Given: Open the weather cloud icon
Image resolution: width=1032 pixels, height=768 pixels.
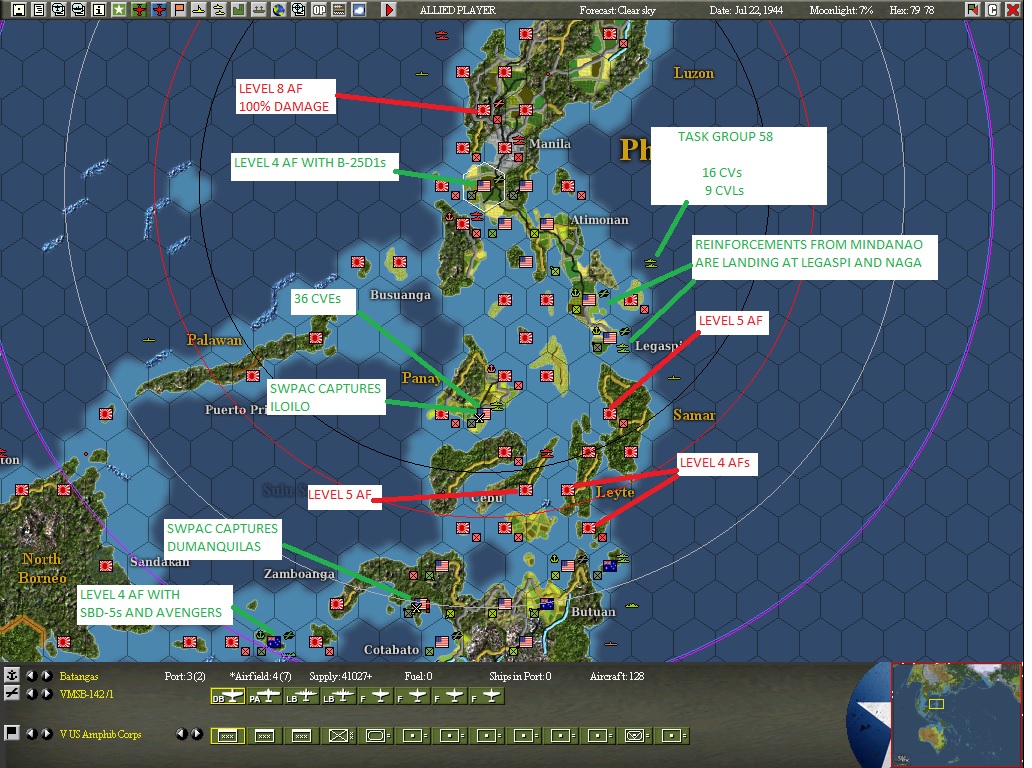Looking at the screenshot, I should (x=359, y=9).
